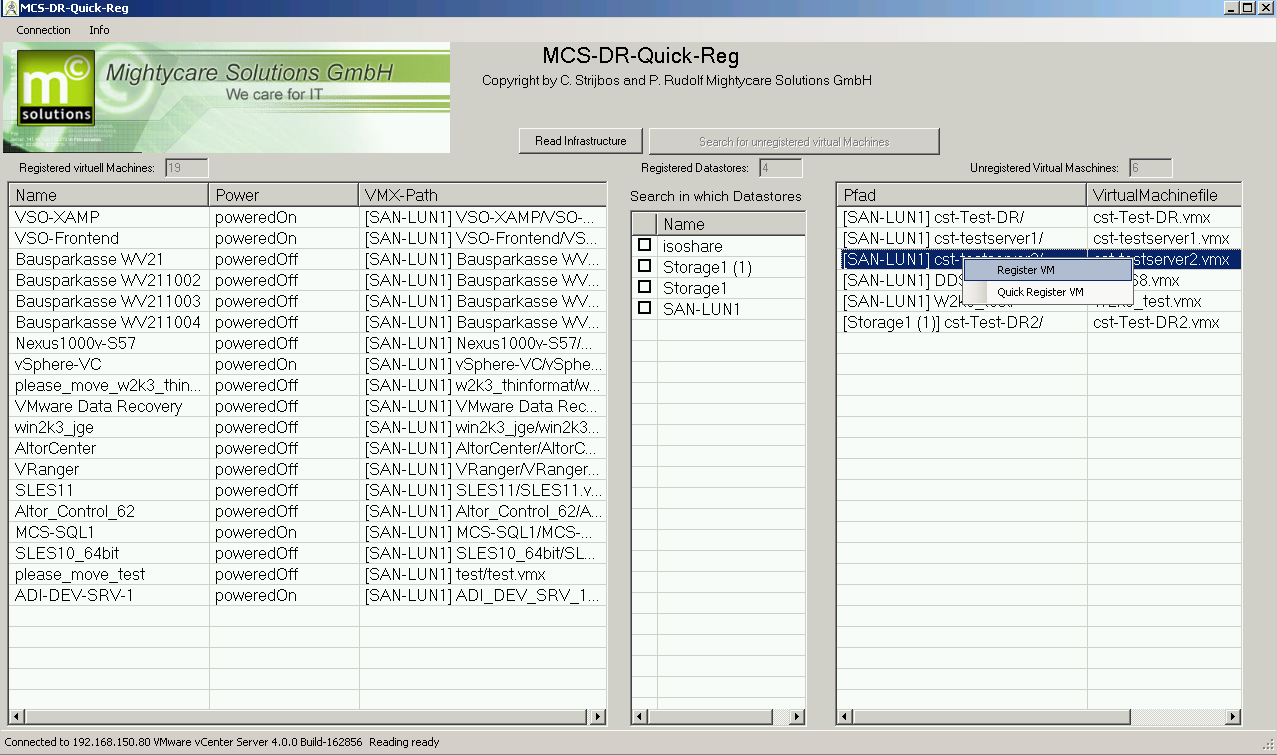
Task: Click left arrow of unregistered machines scrollbar
Action: pos(847,717)
